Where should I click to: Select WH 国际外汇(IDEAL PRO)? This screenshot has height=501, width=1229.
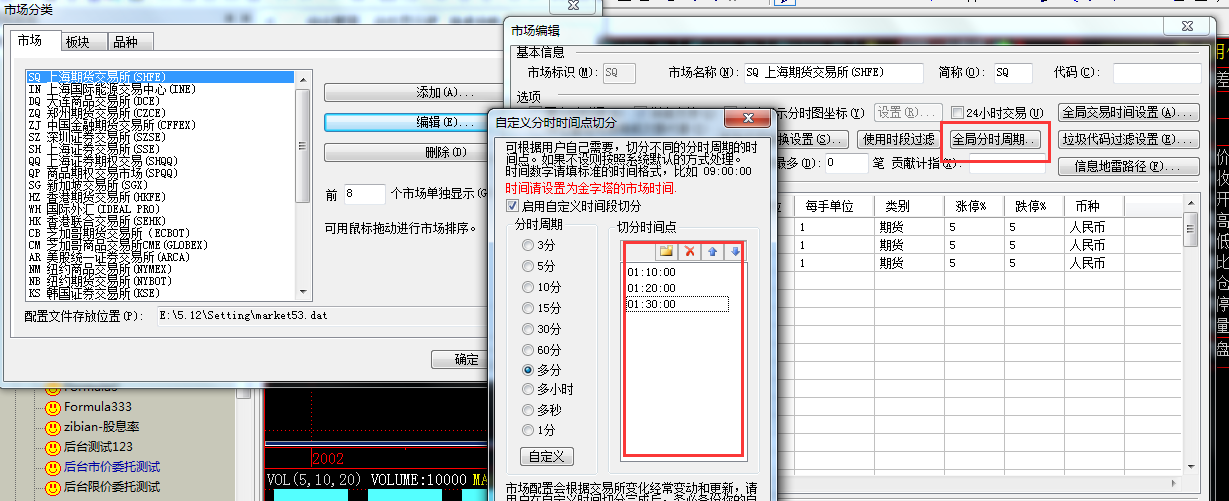pos(160,209)
